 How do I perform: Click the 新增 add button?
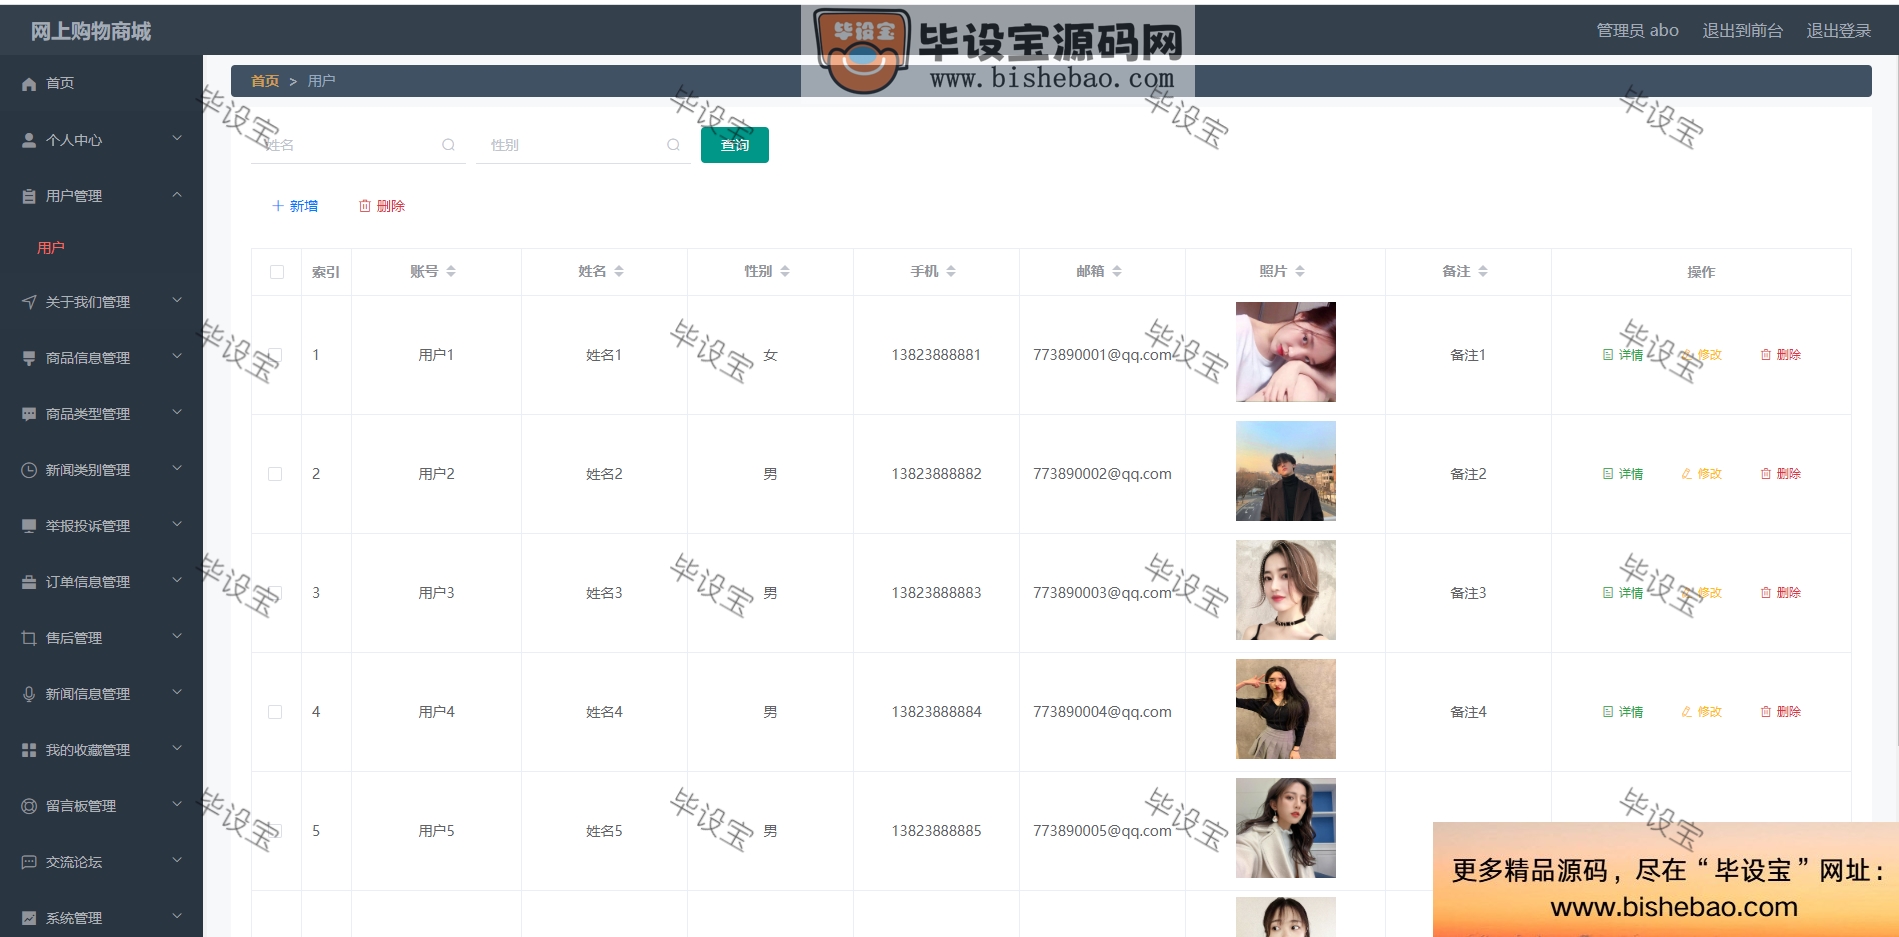pos(295,206)
